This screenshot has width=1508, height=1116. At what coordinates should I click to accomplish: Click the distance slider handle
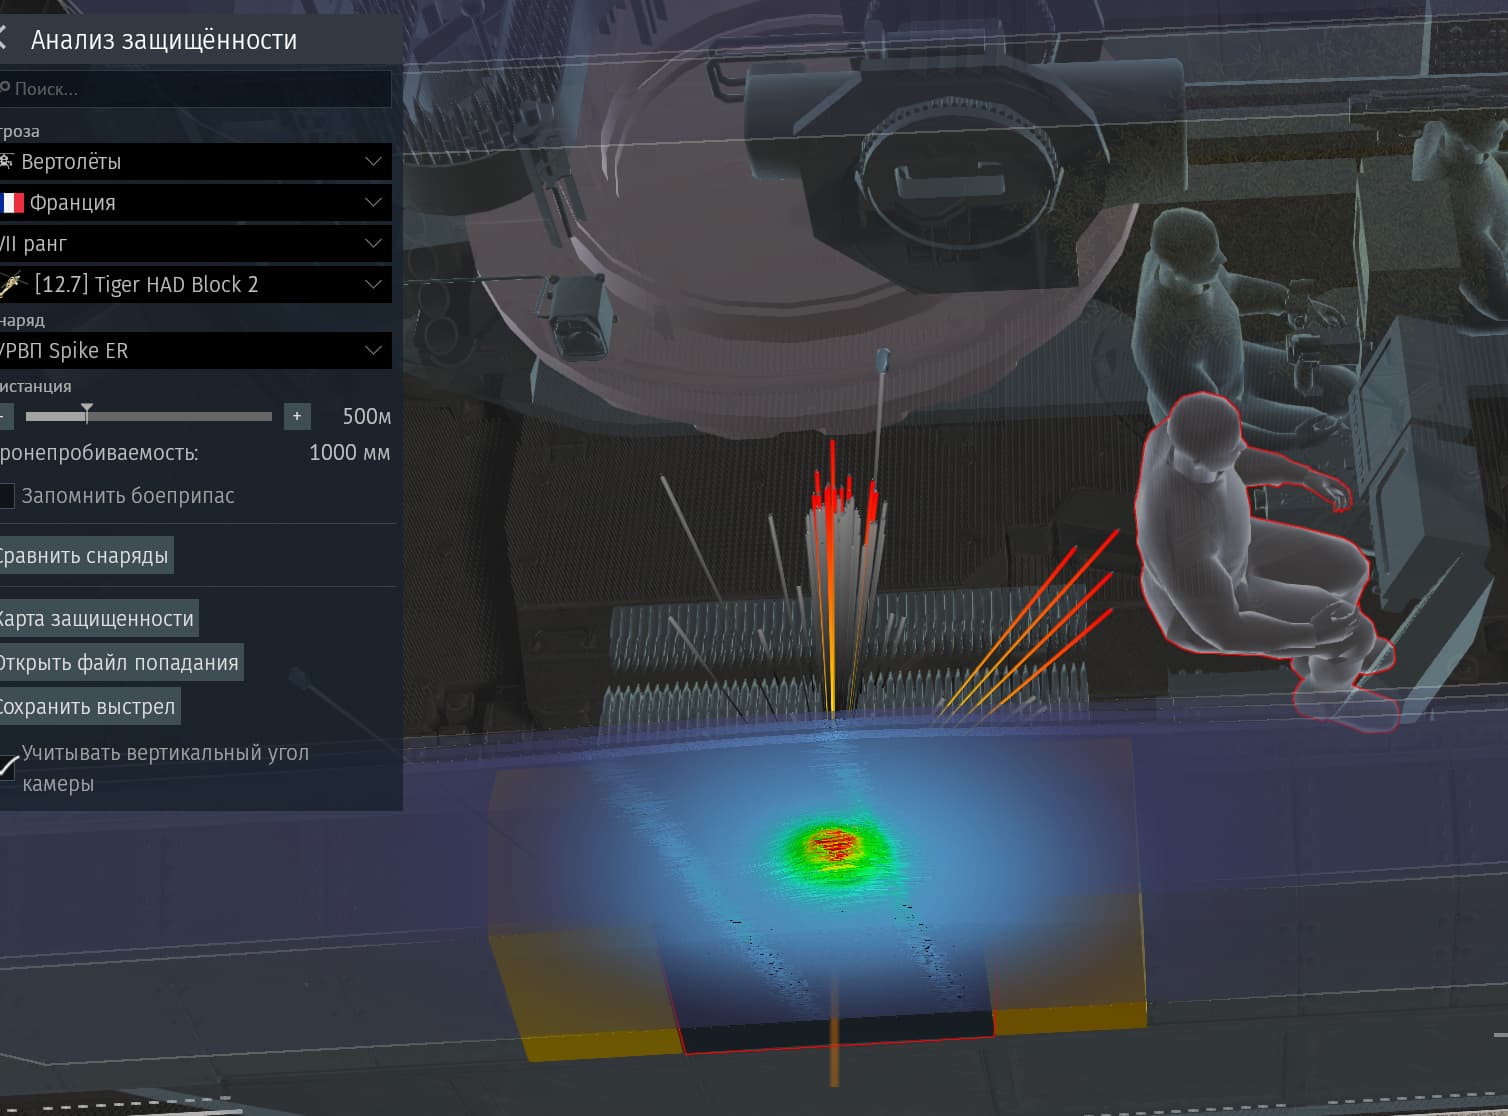[x=87, y=413]
